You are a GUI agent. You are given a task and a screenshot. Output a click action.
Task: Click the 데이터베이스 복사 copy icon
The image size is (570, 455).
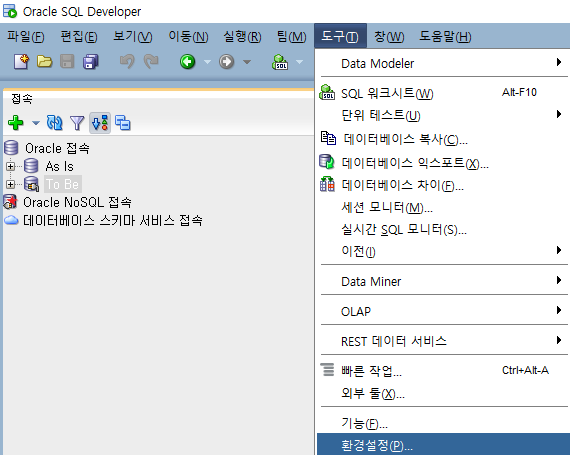(x=328, y=138)
